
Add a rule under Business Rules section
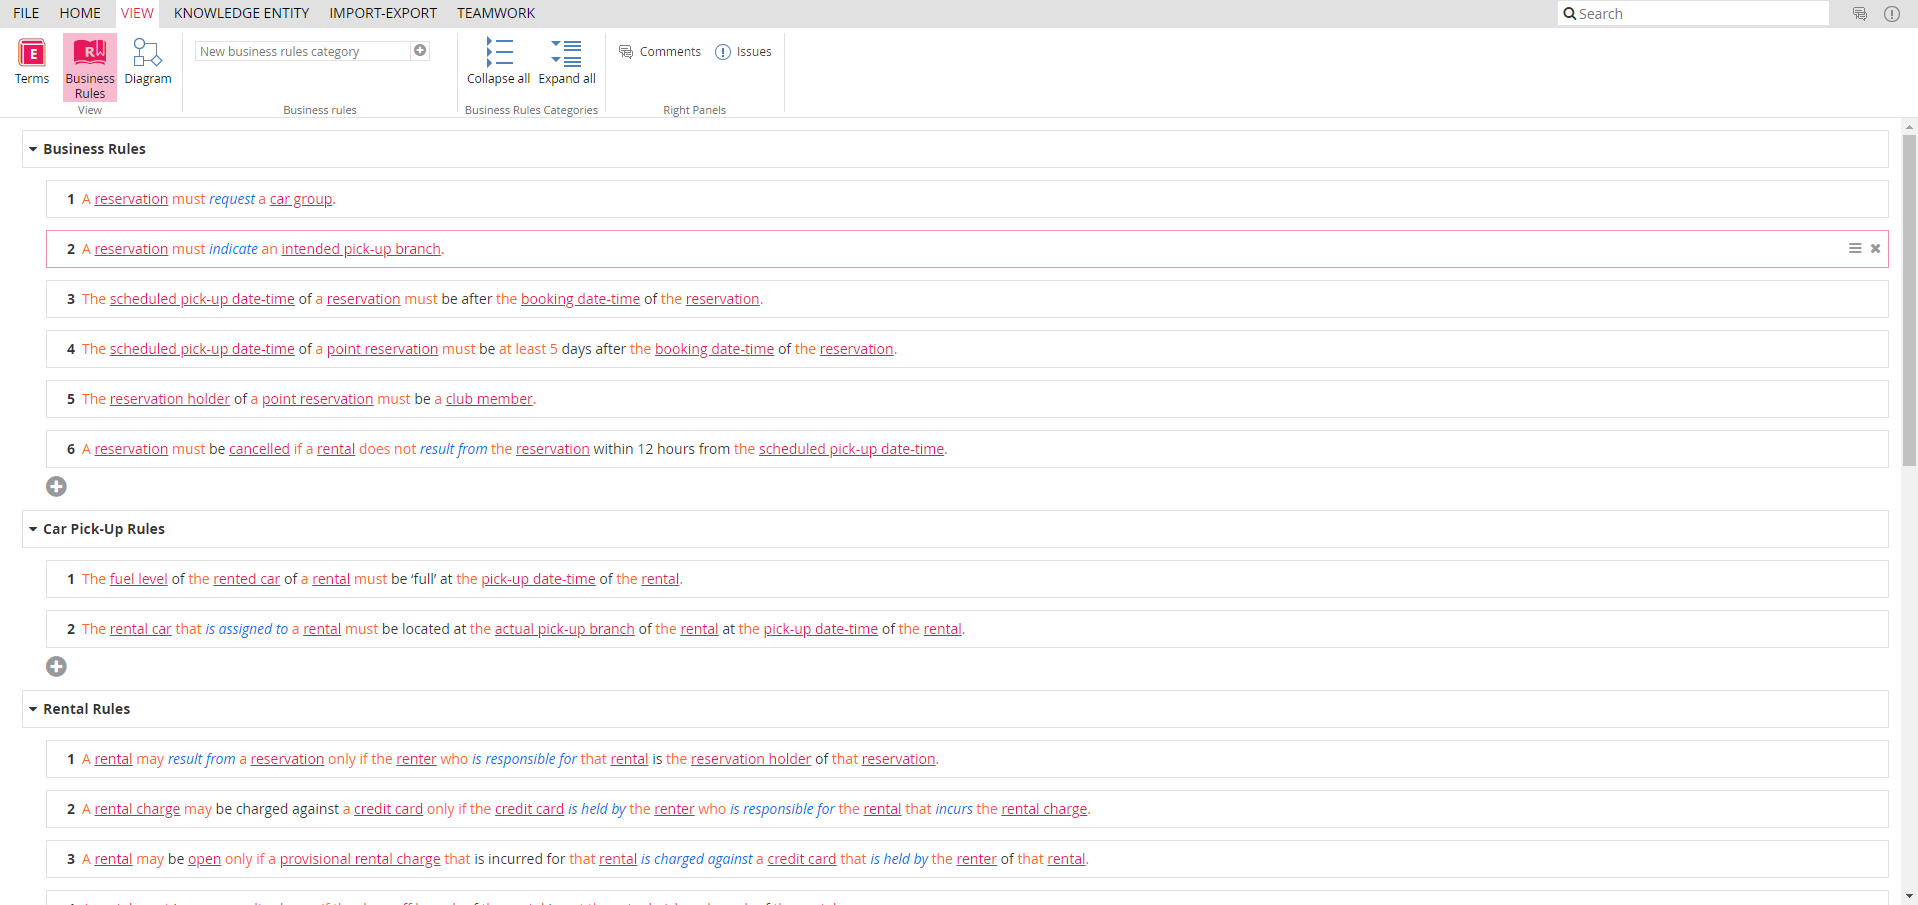pyautogui.click(x=57, y=486)
